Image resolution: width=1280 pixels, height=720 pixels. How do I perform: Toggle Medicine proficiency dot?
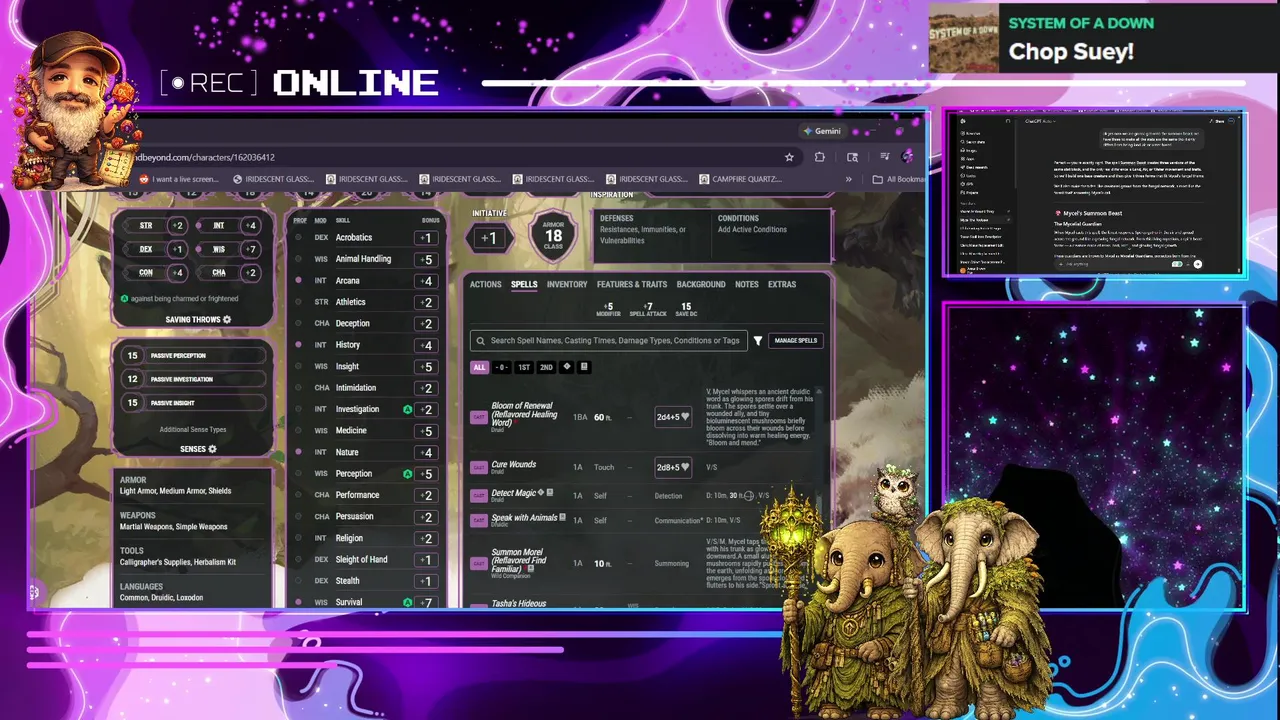(x=298, y=431)
